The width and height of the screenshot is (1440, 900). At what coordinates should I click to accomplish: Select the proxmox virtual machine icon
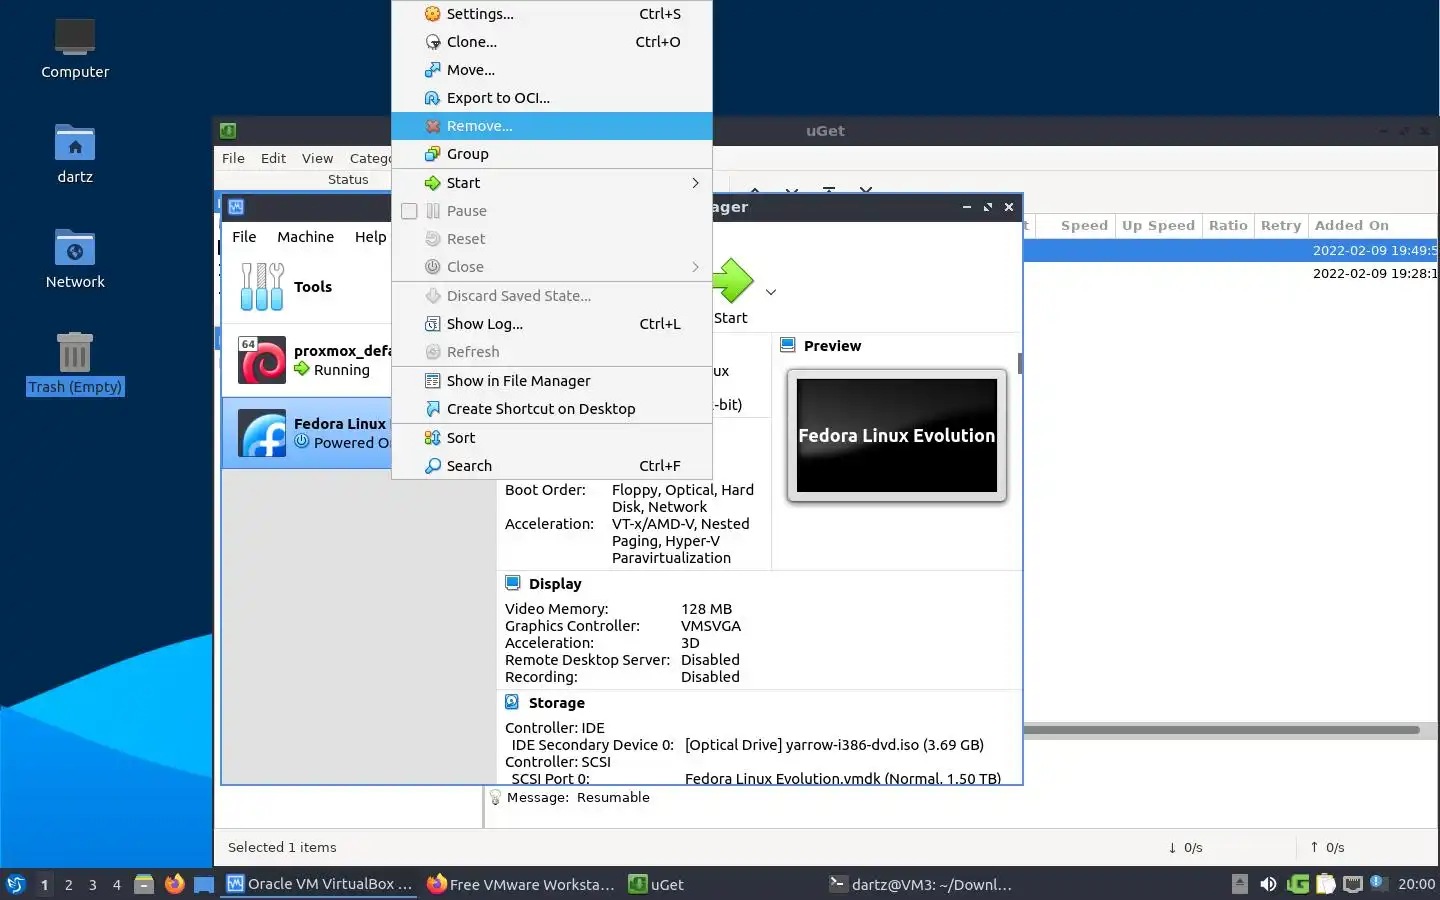click(262, 360)
